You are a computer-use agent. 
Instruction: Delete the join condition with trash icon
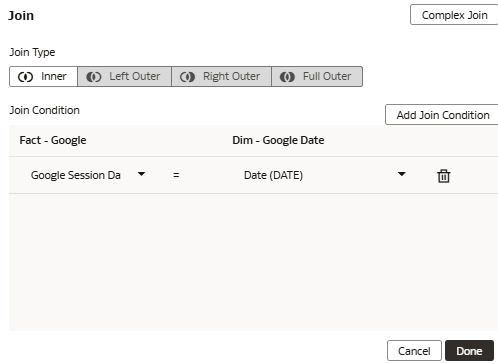point(443,176)
